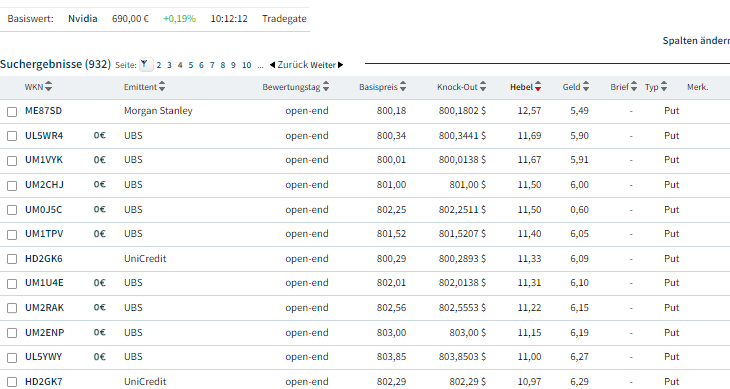Screen dimensions: 730x389
Task: Tick the checkbox for UL5YWY
Action: point(12,358)
